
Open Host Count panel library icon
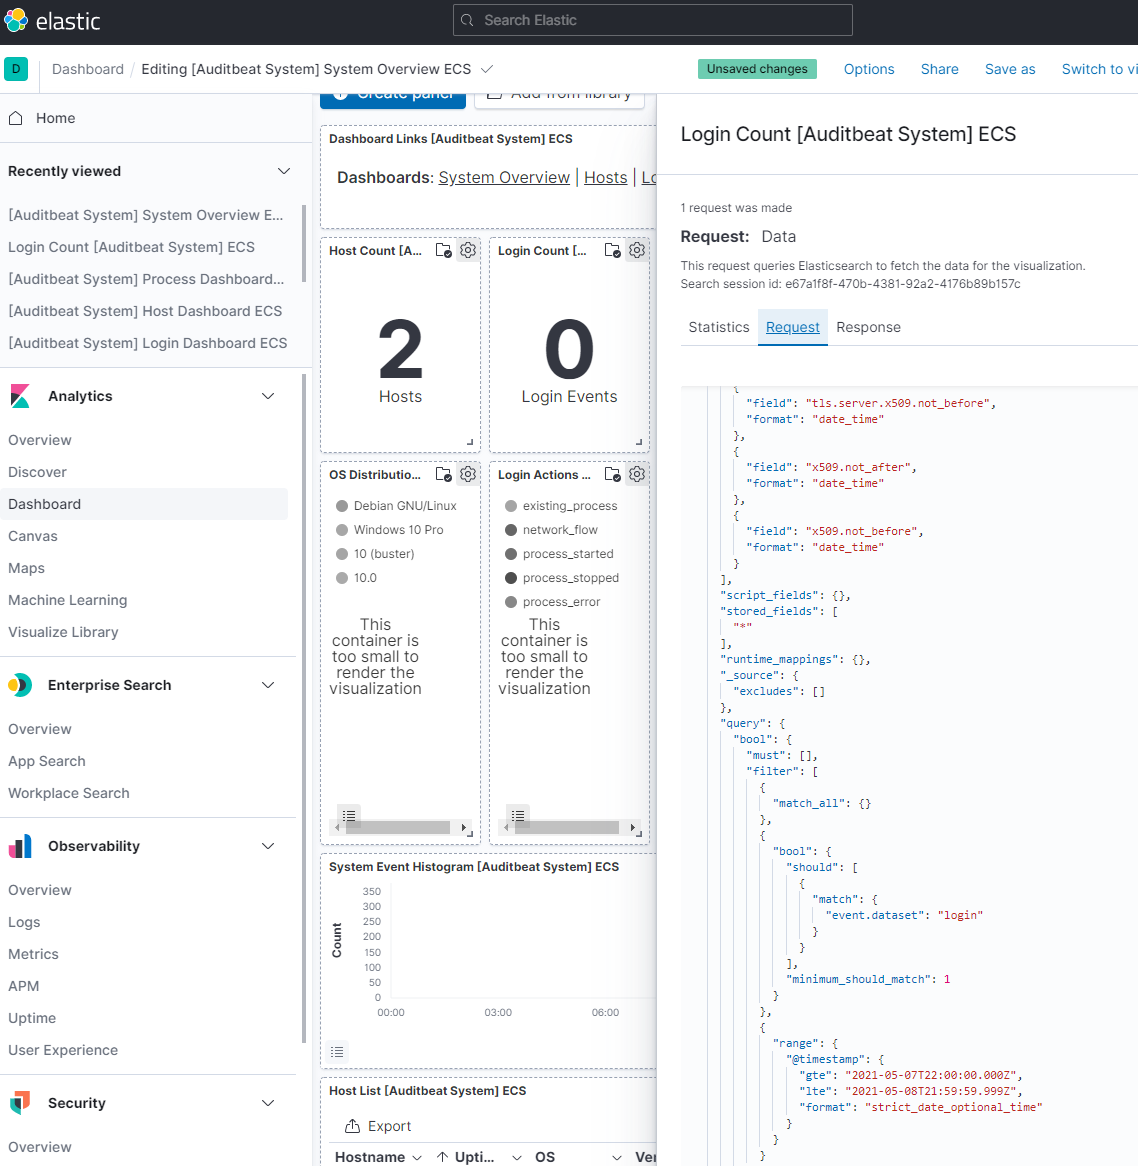pos(443,251)
